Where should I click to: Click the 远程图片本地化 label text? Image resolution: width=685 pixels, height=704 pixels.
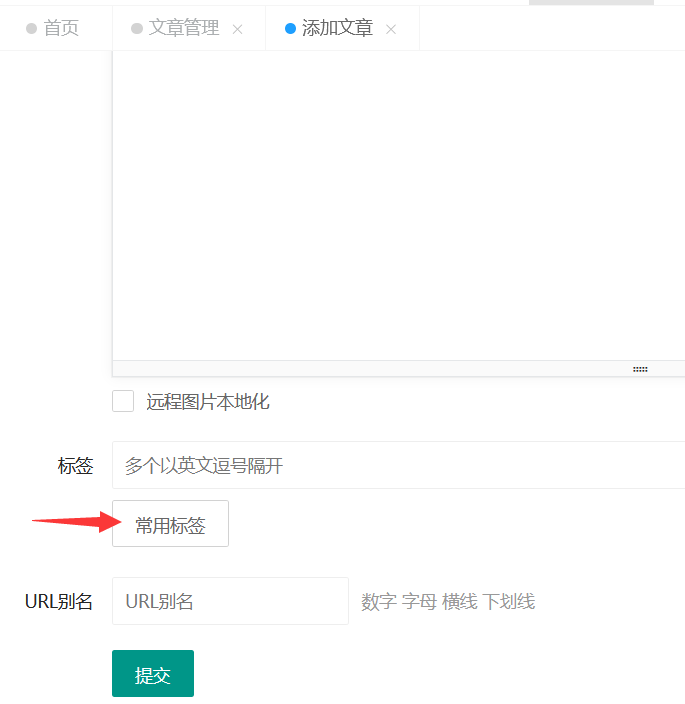tap(208, 401)
